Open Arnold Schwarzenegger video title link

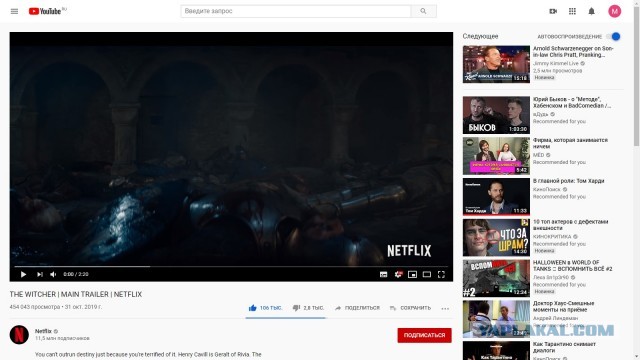[x=573, y=51]
